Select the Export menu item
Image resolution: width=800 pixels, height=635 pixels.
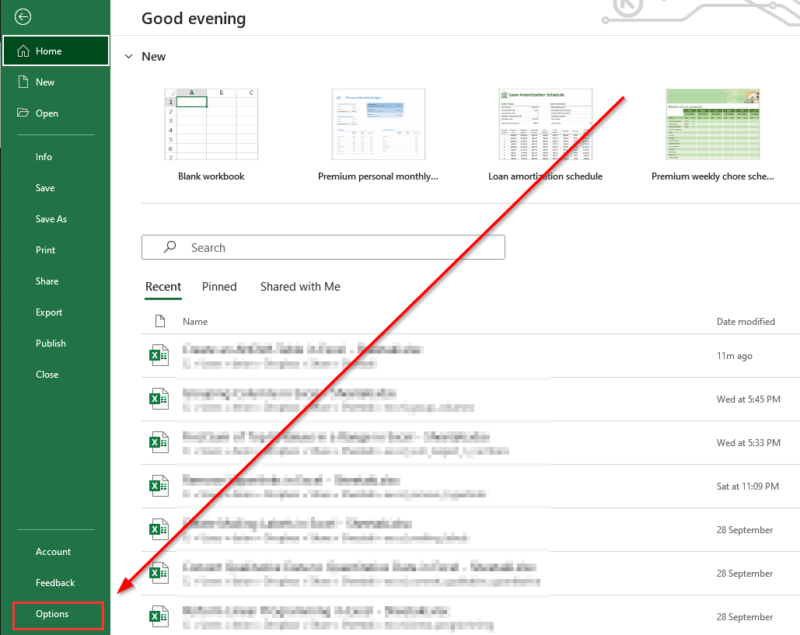[49, 312]
